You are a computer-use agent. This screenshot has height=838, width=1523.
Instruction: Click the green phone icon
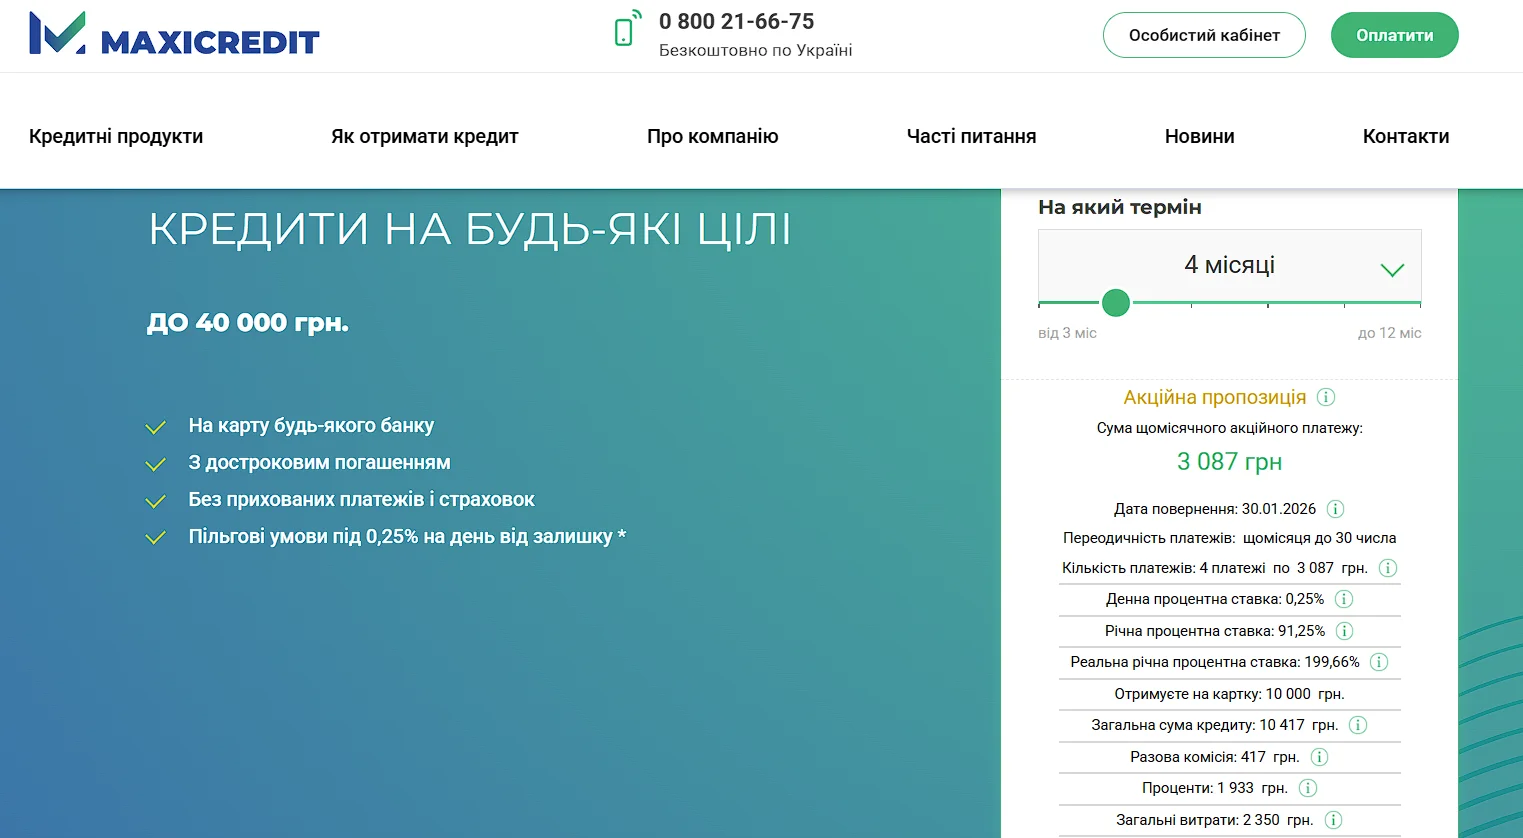click(x=625, y=30)
